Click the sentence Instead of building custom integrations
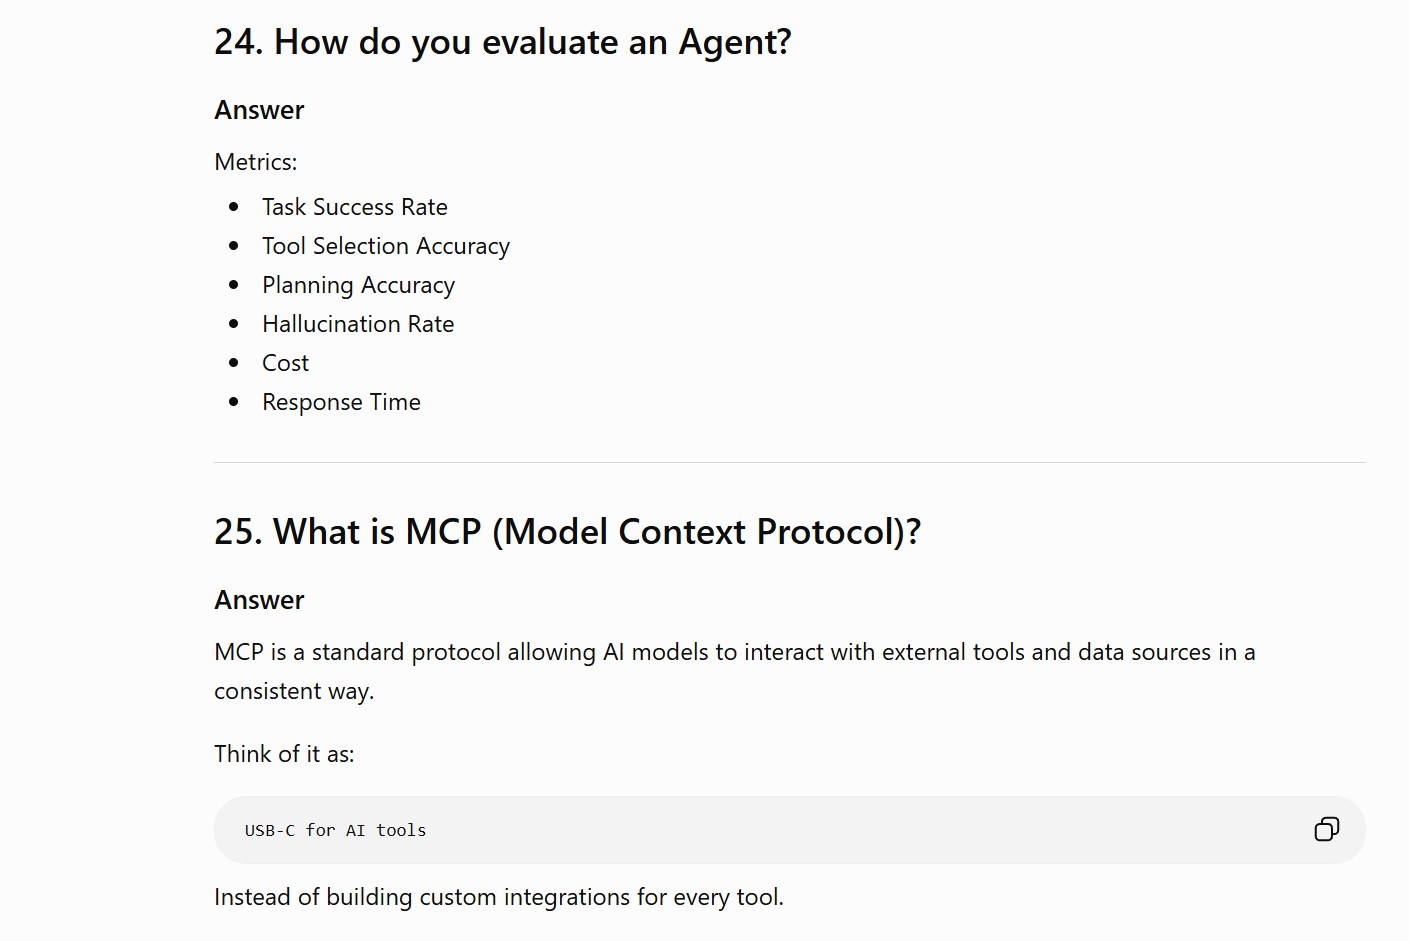This screenshot has width=1409, height=941. pos(499,897)
